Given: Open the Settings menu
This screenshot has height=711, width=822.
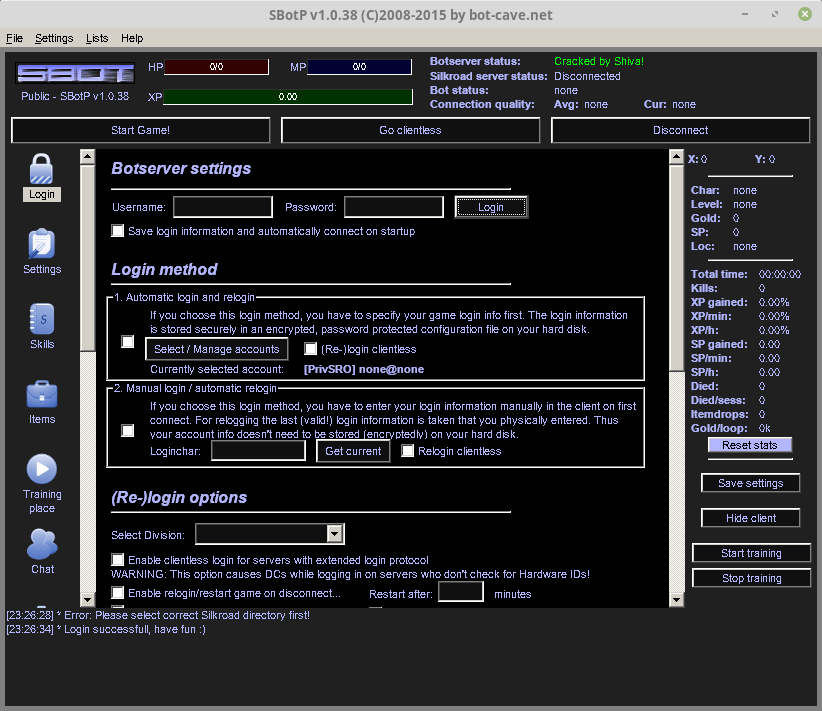Looking at the screenshot, I should 54,38.
